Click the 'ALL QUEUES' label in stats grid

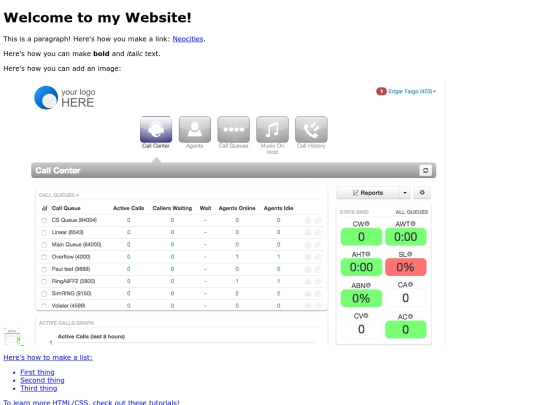coord(412,212)
